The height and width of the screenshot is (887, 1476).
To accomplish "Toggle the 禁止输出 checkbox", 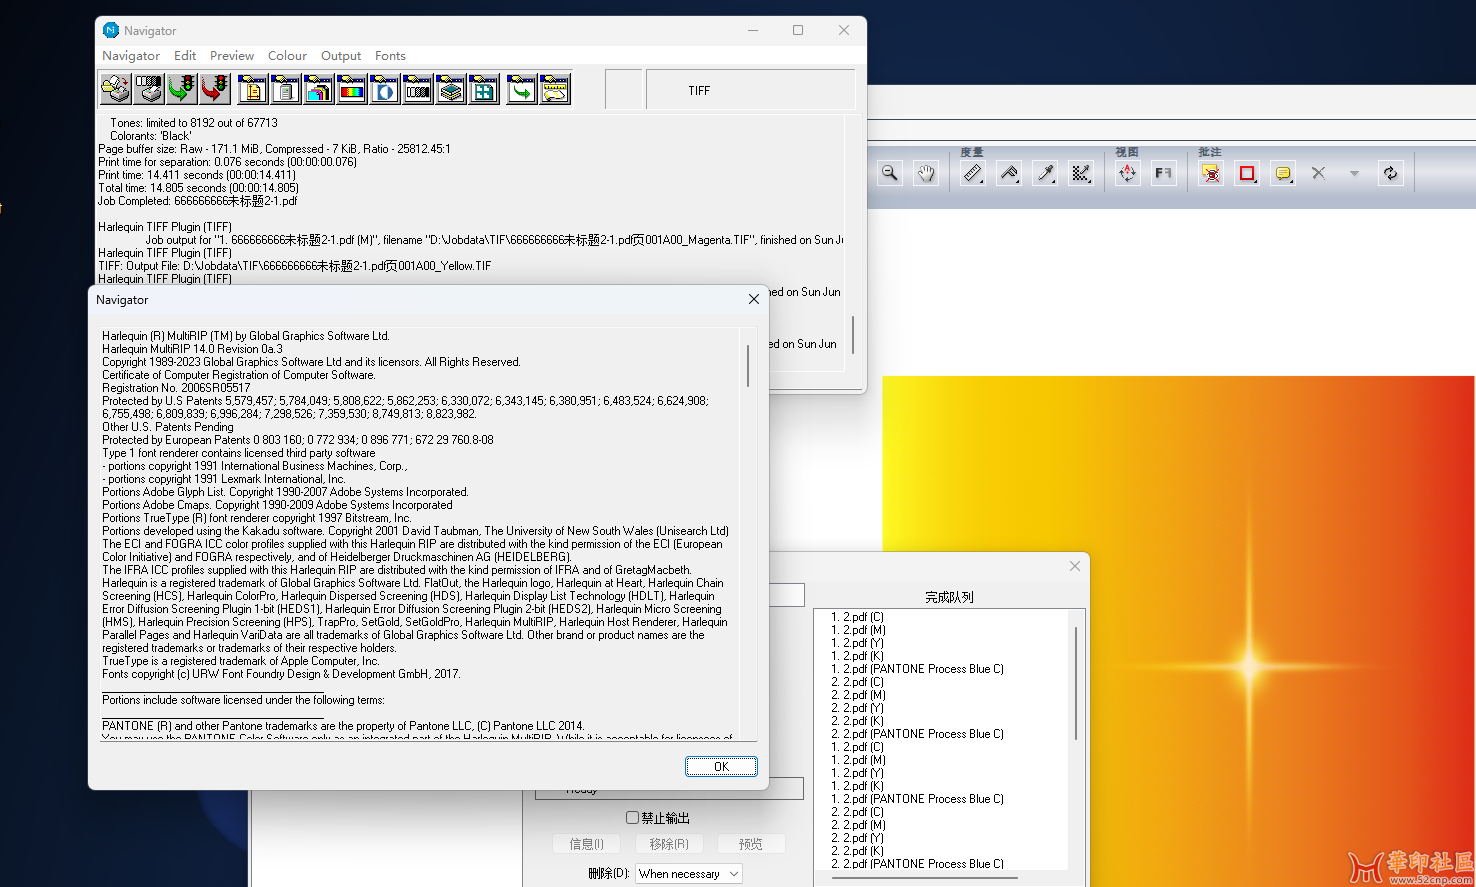I will tap(632, 818).
